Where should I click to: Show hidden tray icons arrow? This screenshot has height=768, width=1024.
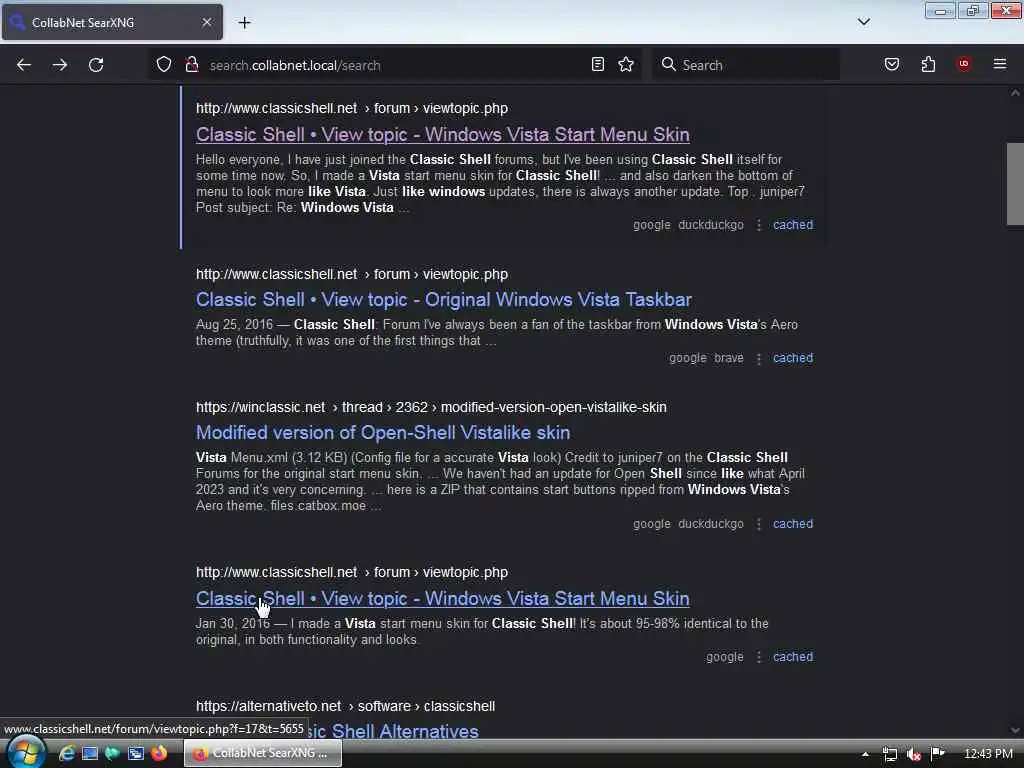865,754
